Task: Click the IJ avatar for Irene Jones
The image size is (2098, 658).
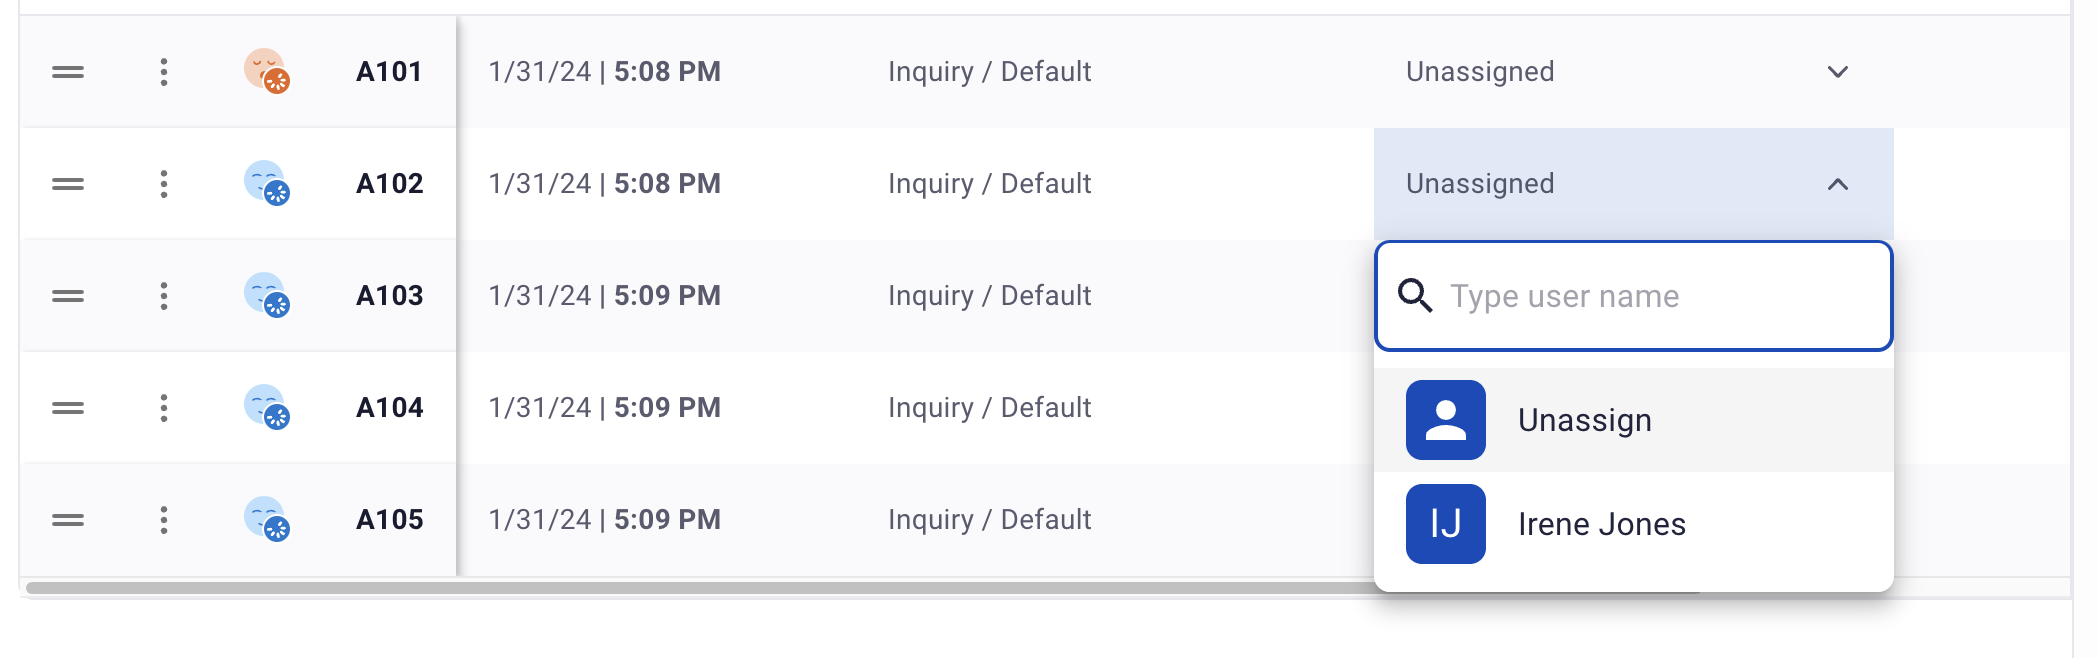Action: [1446, 524]
